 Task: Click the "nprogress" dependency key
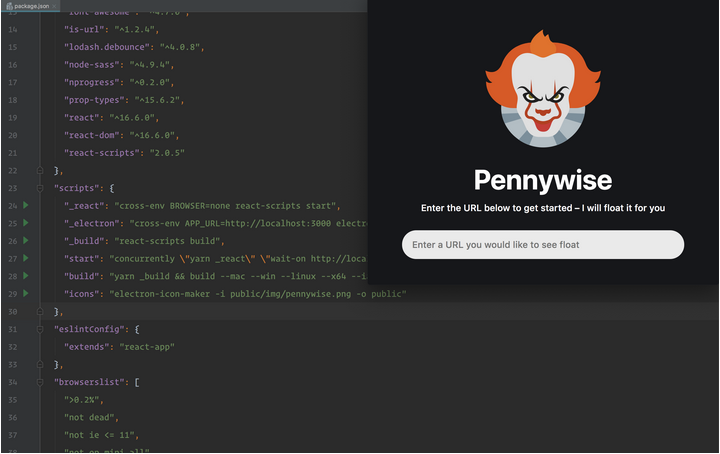point(91,82)
